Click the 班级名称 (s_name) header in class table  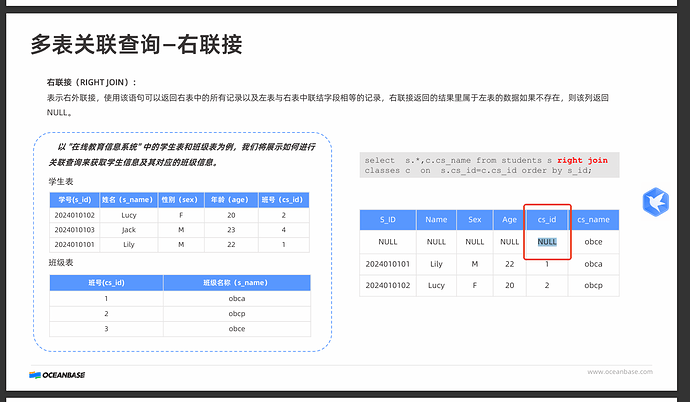pos(237,283)
